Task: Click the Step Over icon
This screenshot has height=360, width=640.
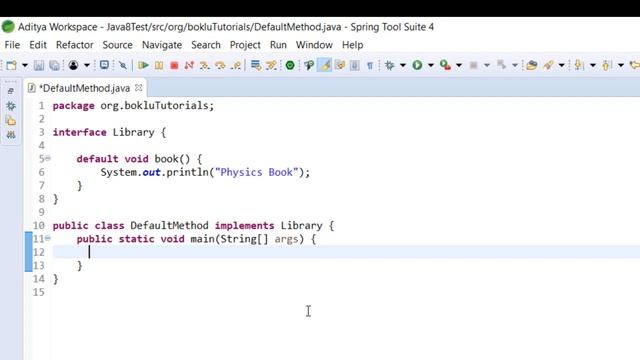Action: coord(220,65)
